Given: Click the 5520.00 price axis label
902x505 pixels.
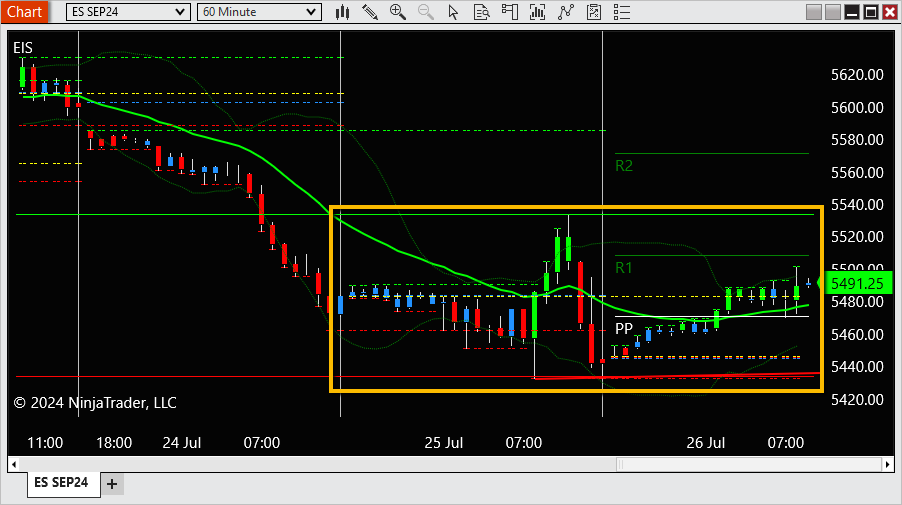Looking at the screenshot, I should [x=857, y=237].
